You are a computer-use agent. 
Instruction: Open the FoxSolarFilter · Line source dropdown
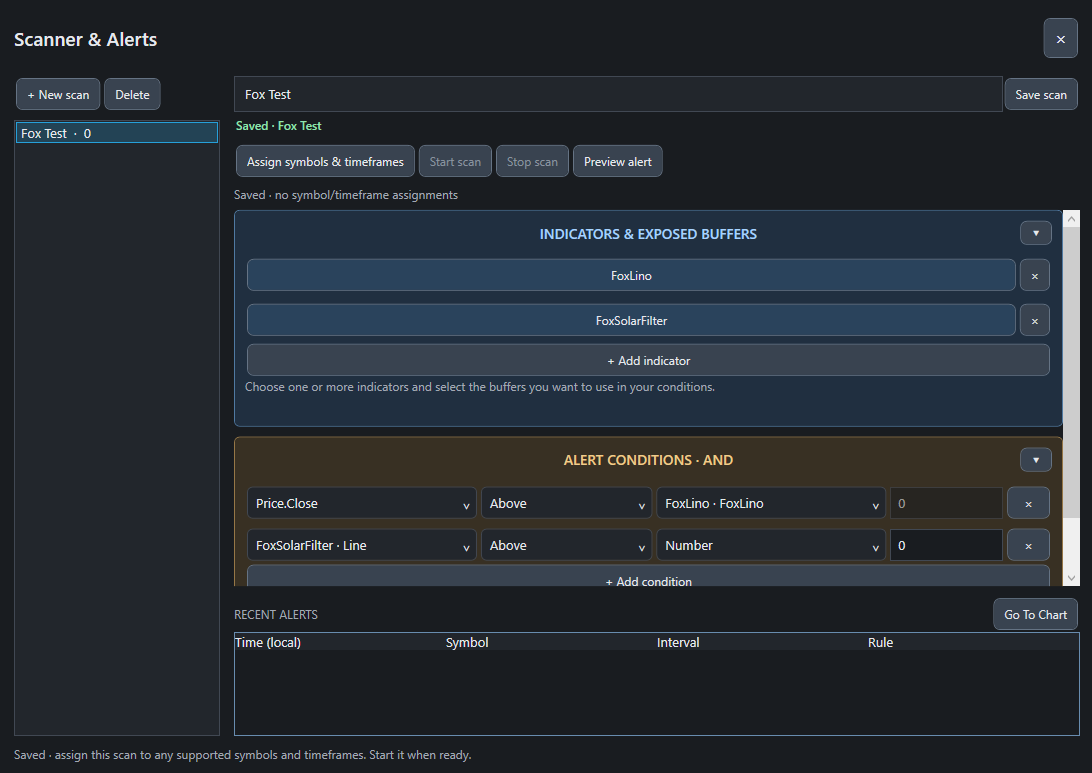pyautogui.click(x=361, y=546)
